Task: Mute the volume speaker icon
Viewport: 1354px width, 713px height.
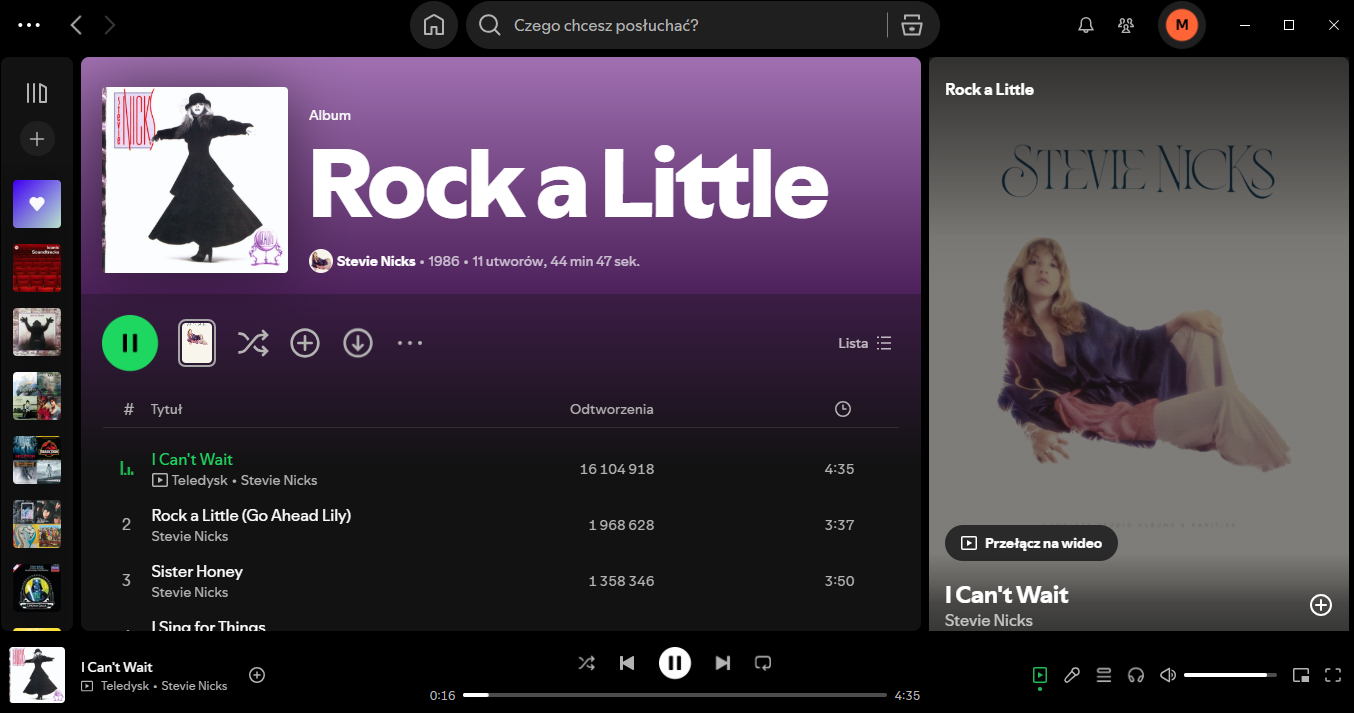Action: (x=1167, y=675)
